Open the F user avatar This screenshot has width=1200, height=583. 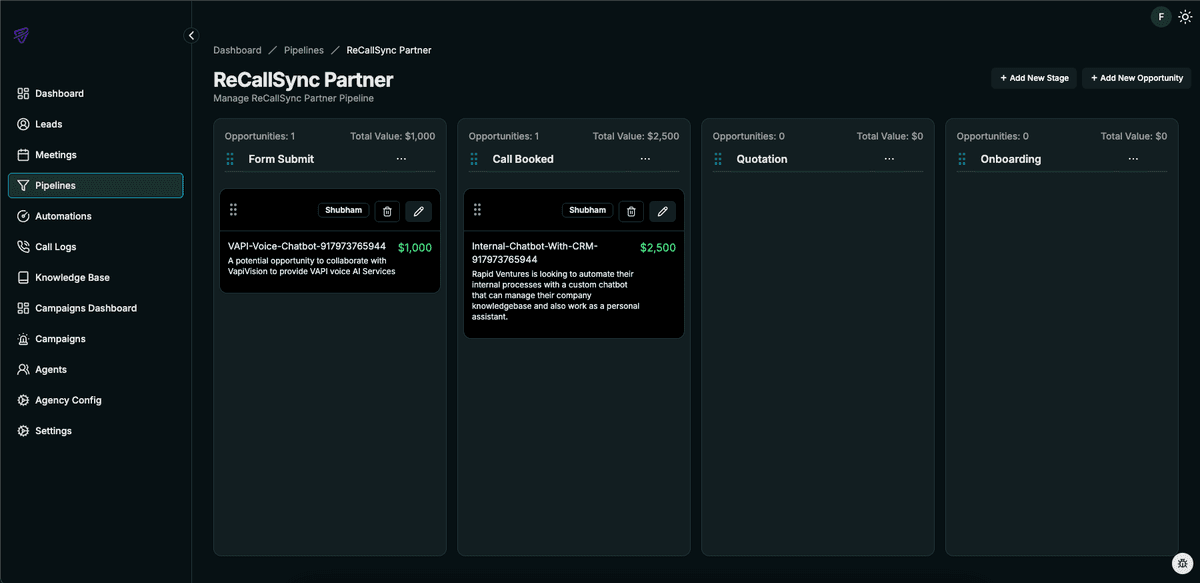(1161, 17)
